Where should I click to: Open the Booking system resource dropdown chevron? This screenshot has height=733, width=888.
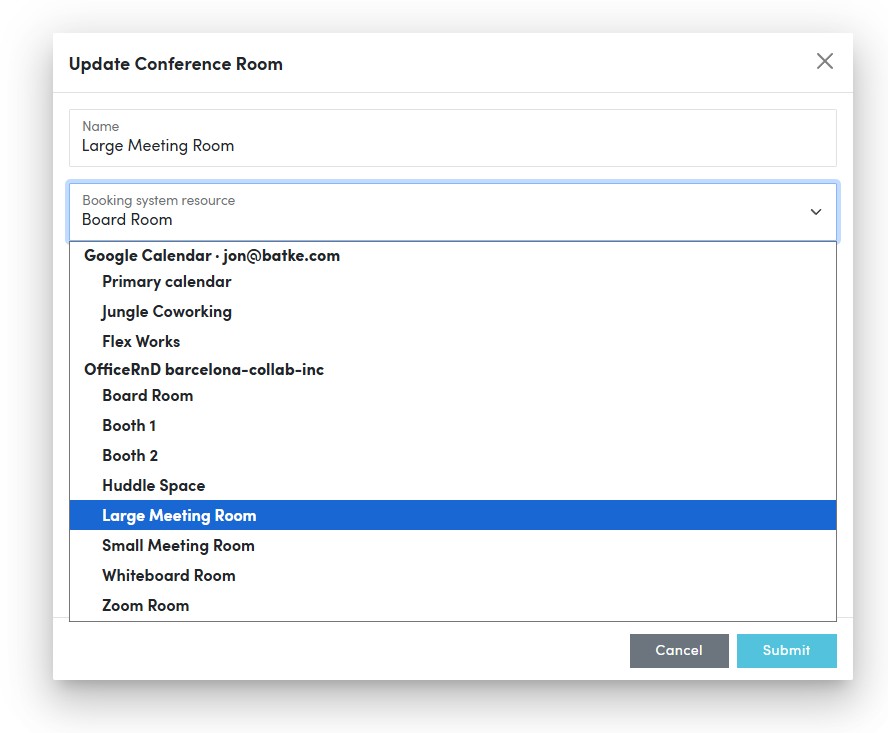(x=815, y=212)
